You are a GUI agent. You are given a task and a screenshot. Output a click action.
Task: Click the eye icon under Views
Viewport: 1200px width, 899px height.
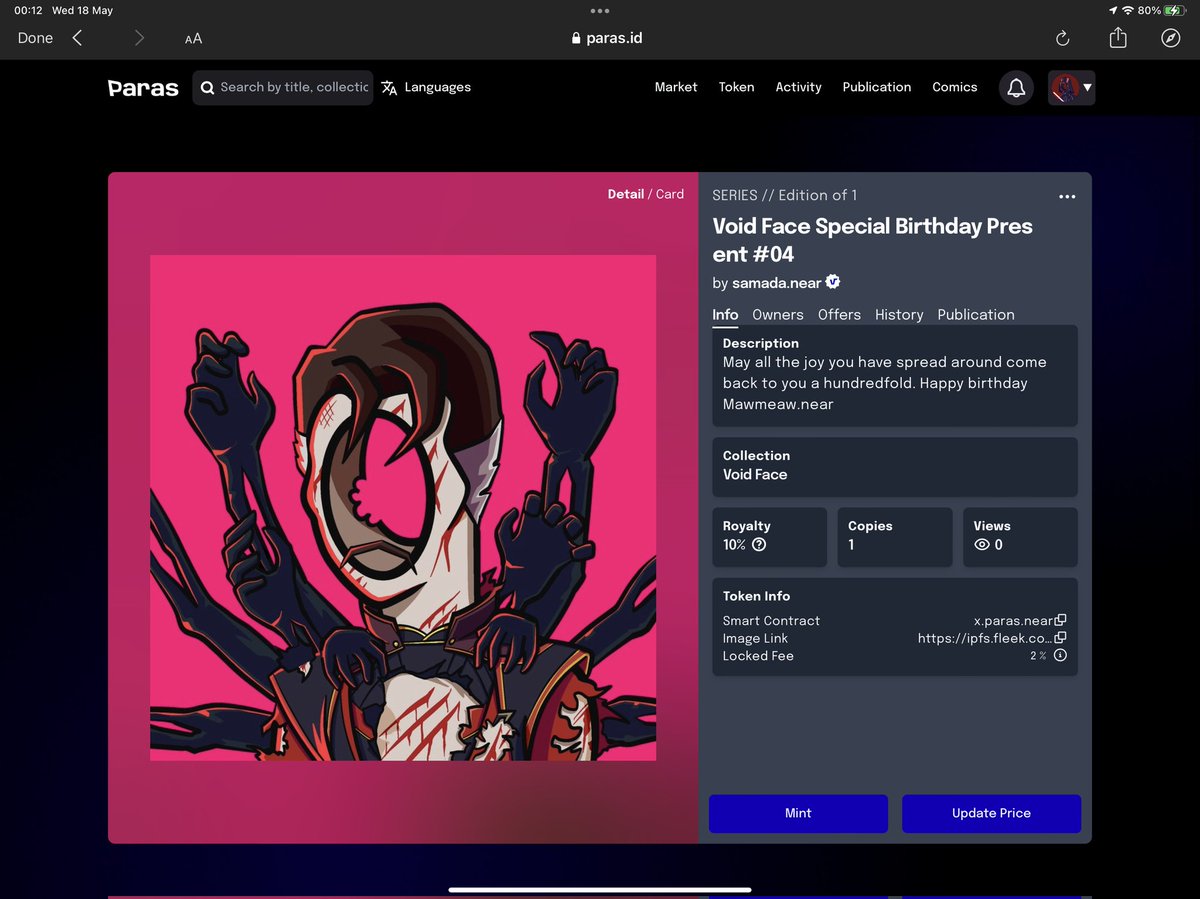(x=982, y=545)
